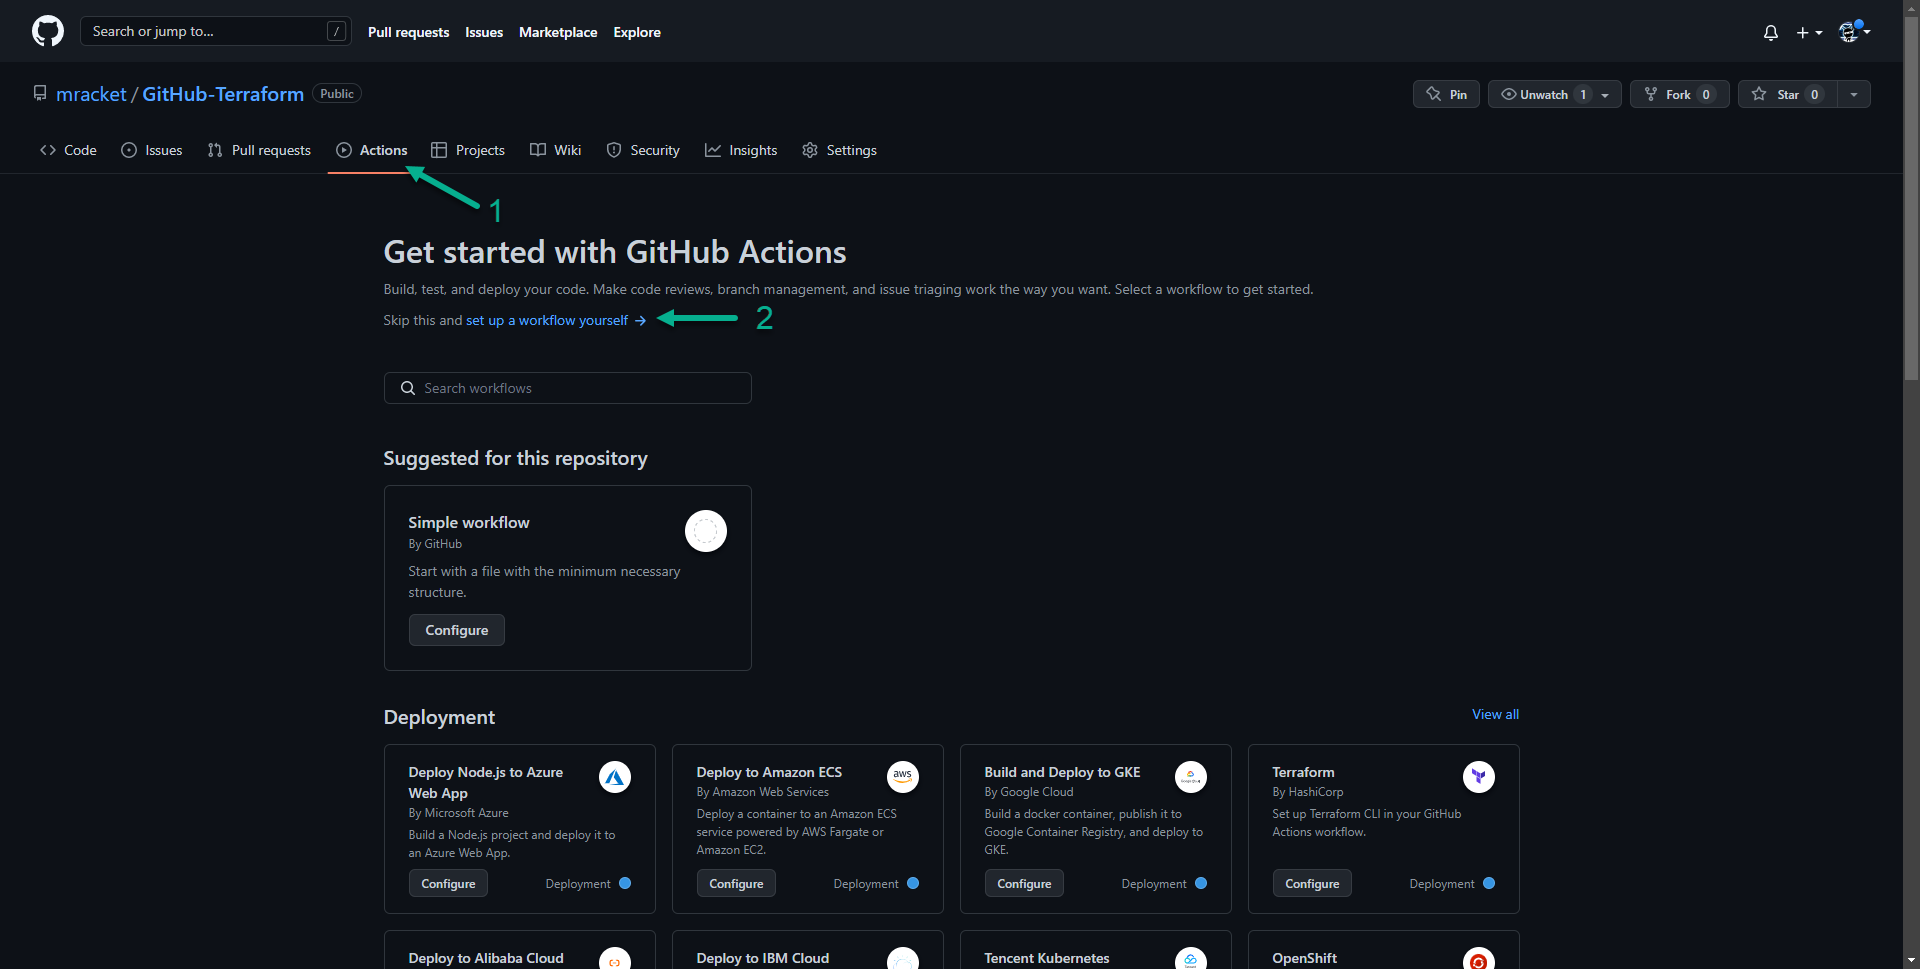Open the GitHub-Terraform repository link
Screen dimensions: 1920x969
coord(223,94)
